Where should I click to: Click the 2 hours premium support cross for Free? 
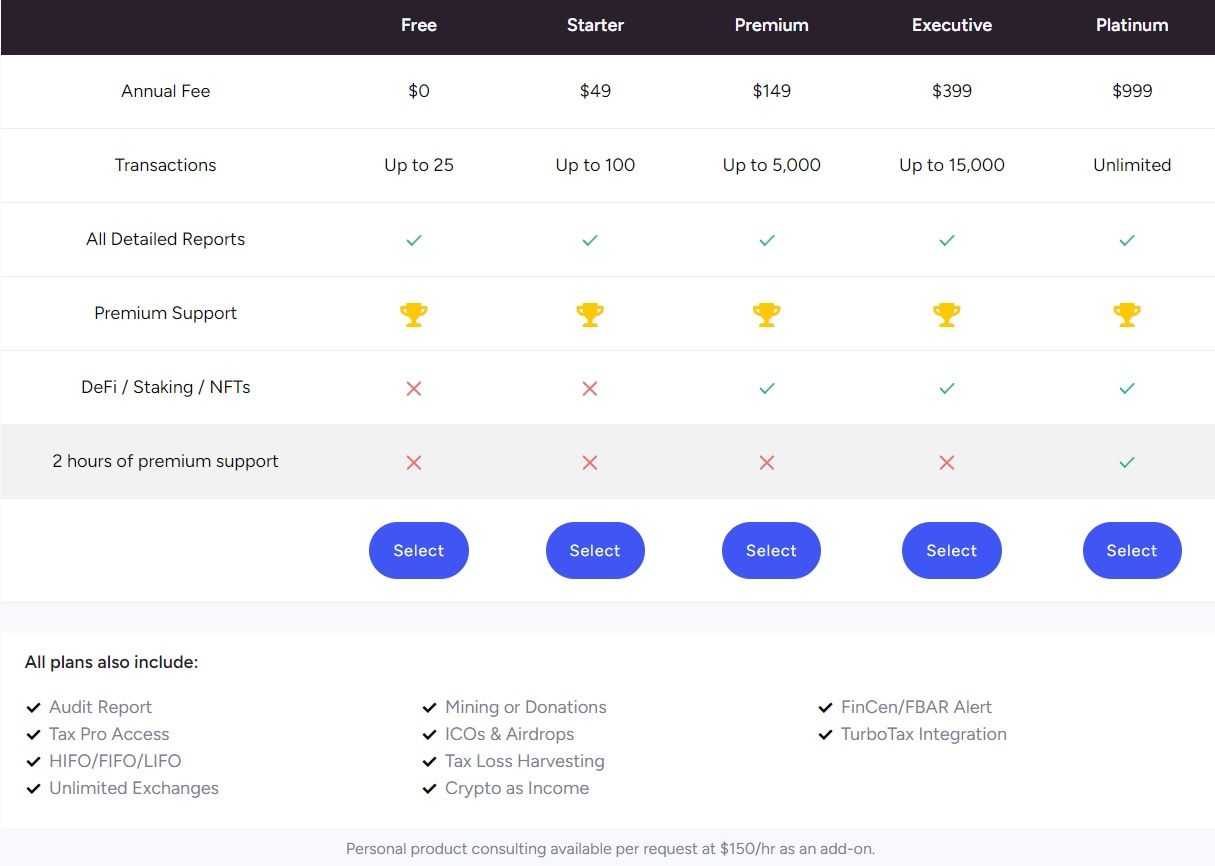[x=414, y=462]
